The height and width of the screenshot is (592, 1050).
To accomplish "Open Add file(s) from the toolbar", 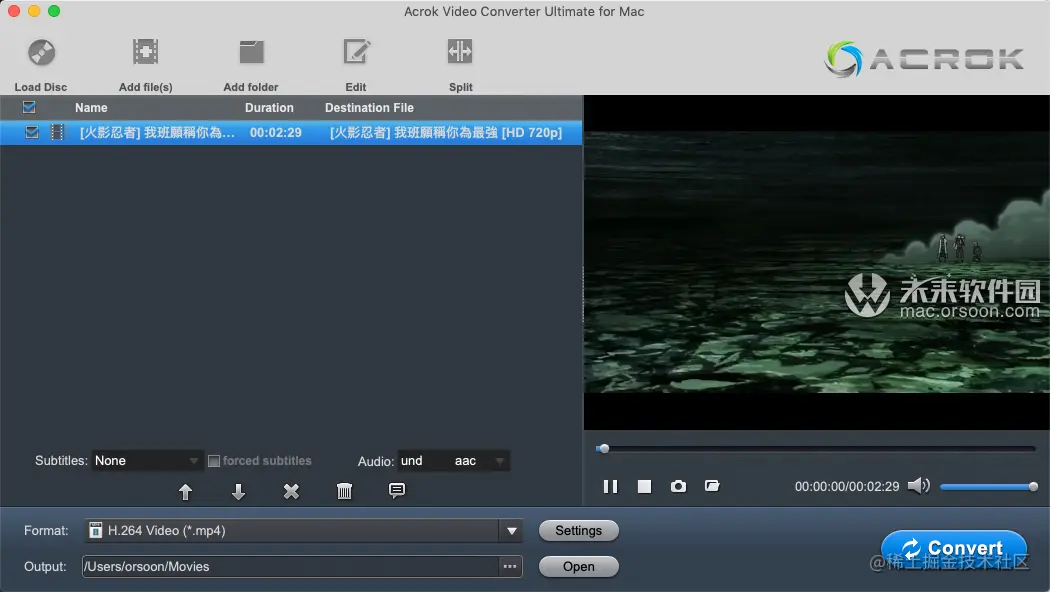I will [x=145, y=52].
